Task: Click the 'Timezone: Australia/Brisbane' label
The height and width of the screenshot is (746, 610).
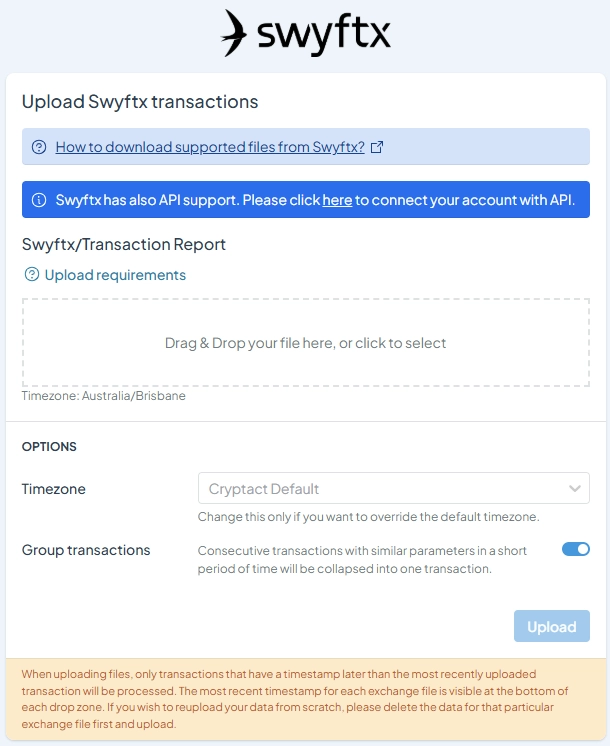Action: tap(104, 396)
